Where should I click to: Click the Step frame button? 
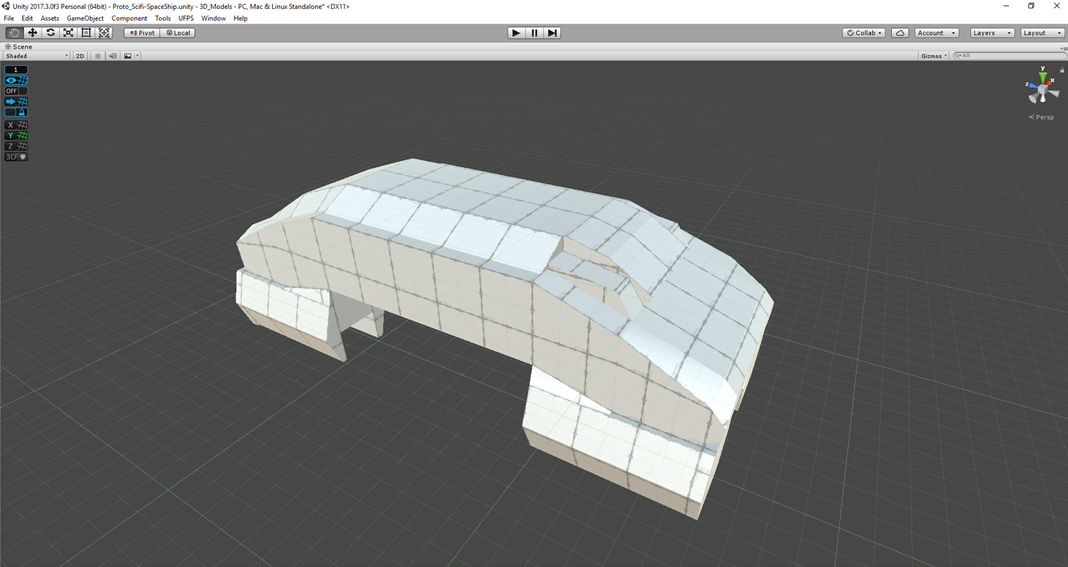point(552,33)
